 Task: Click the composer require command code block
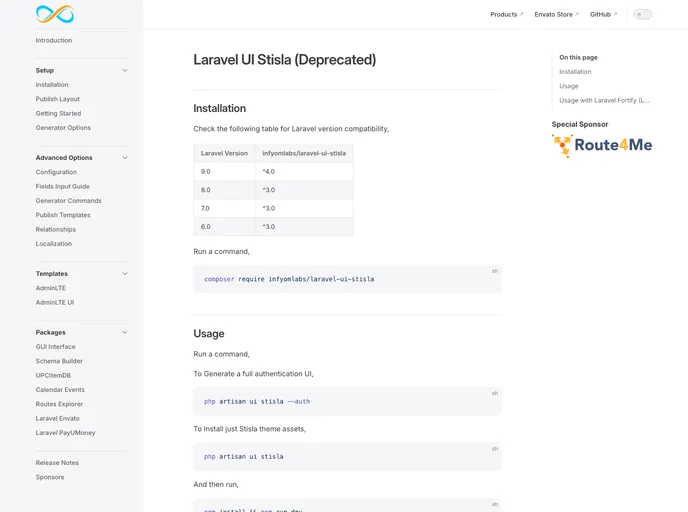(x=347, y=279)
